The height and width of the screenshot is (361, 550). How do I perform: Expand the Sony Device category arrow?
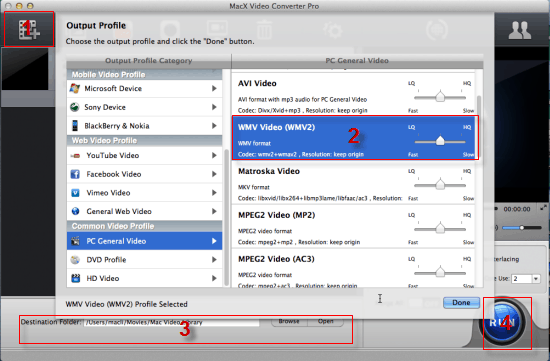(214, 107)
